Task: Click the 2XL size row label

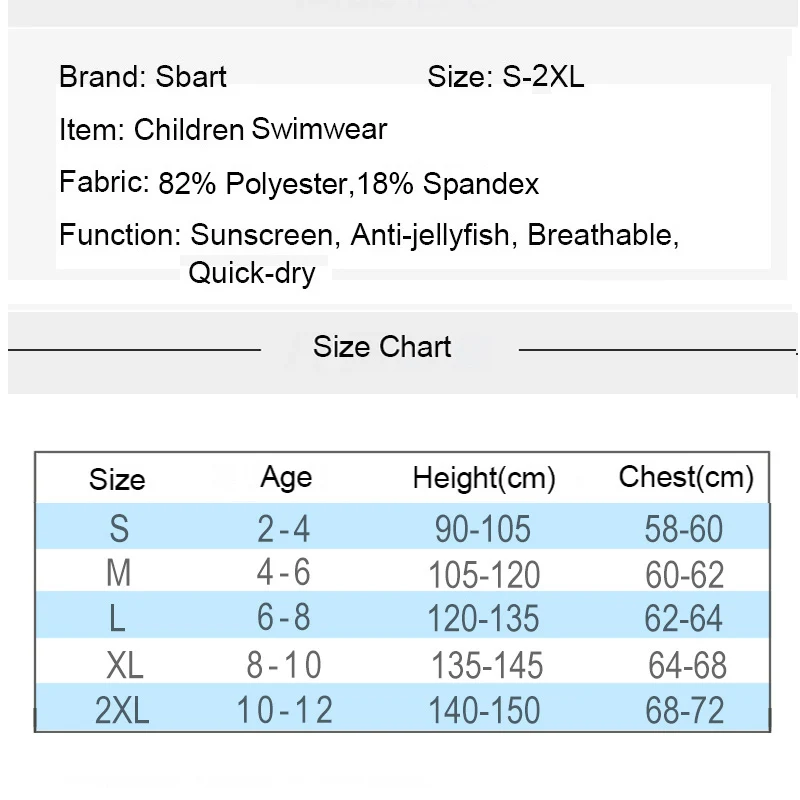Action: [121, 710]
